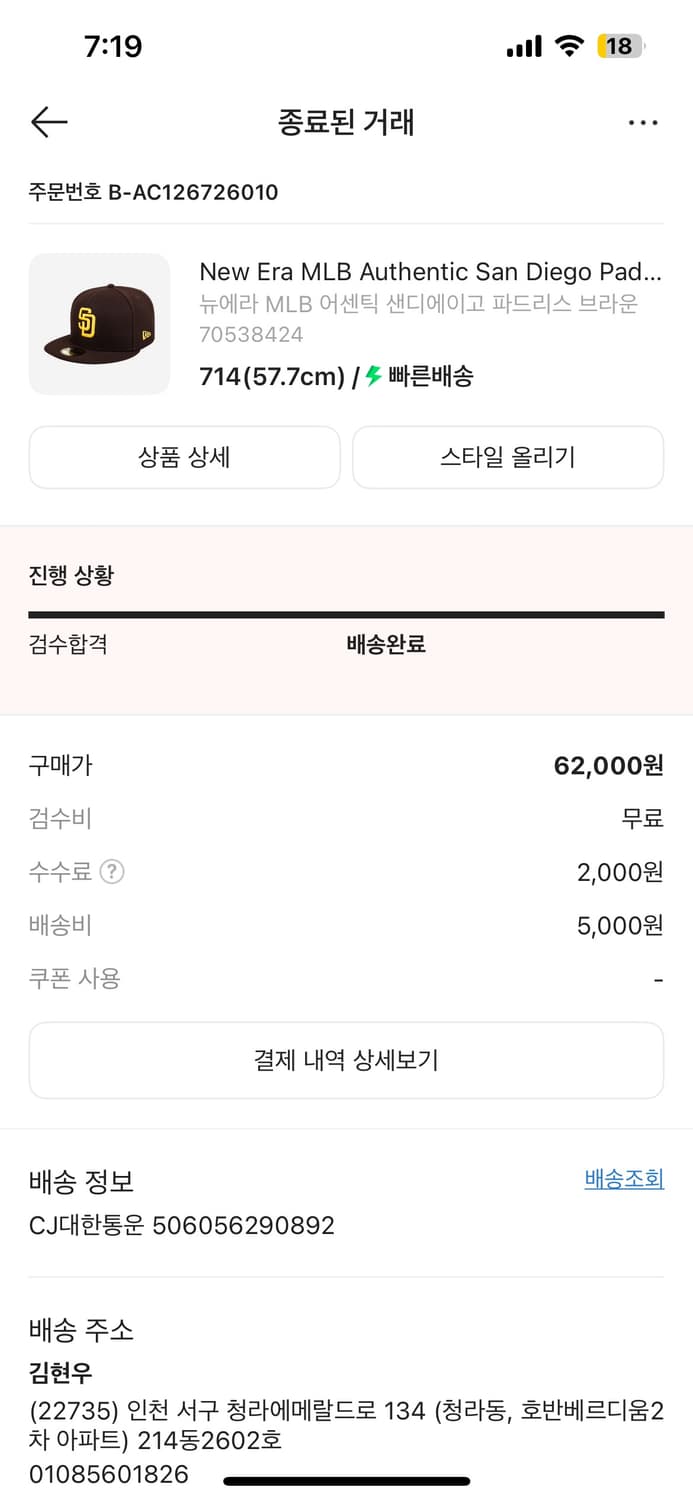Tap the 배송완료 progress status
The width and height of the screenshot is (693, 1500).
pos(386,644)
